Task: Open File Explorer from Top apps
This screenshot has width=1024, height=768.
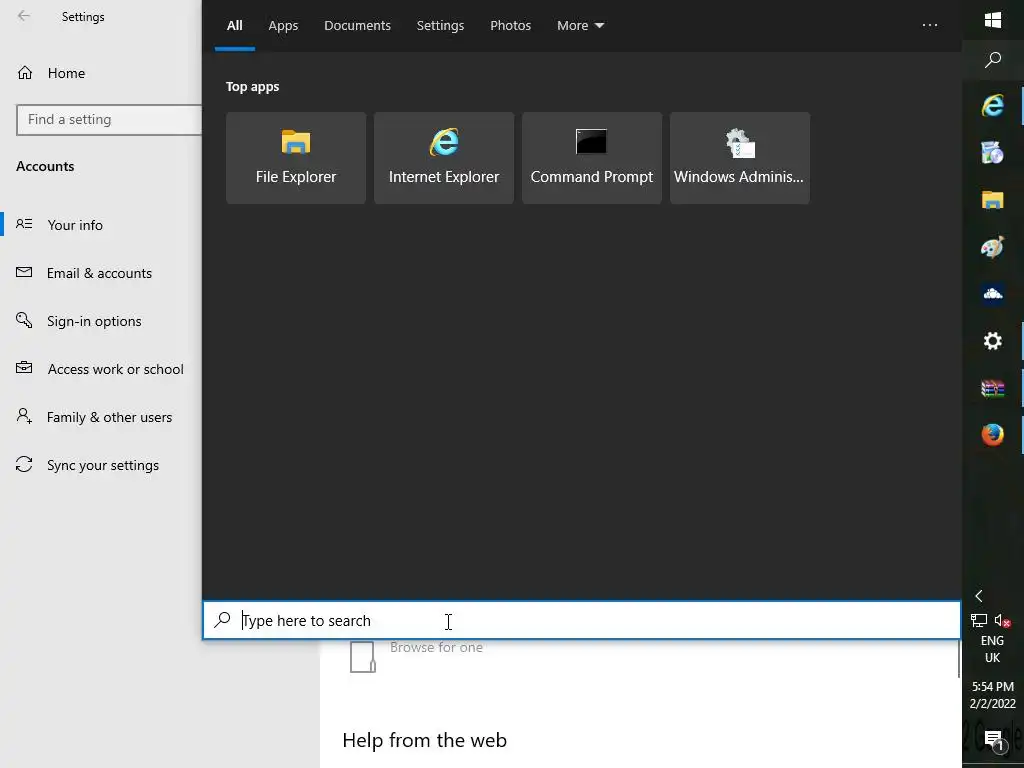Action: (296, 158)
